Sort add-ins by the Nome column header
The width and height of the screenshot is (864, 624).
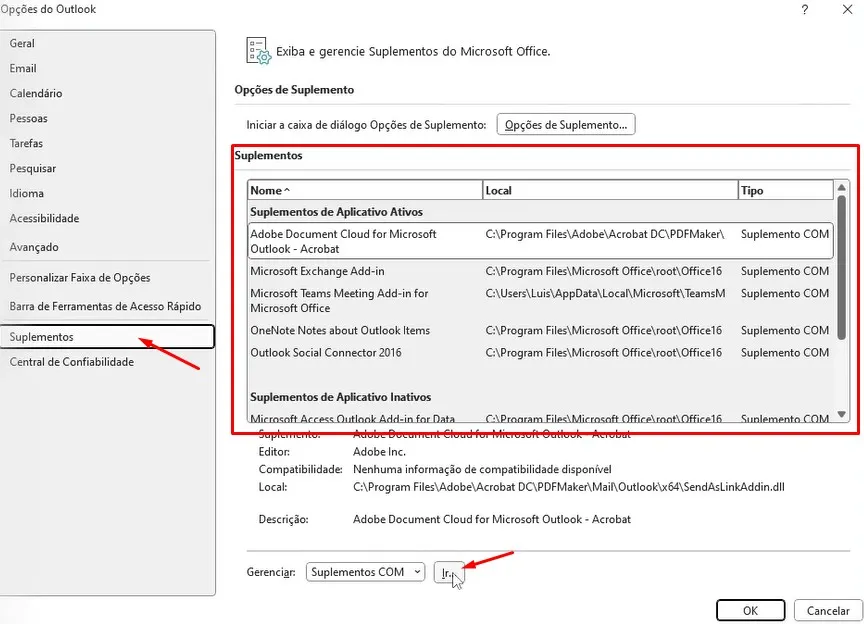(365, 190)
